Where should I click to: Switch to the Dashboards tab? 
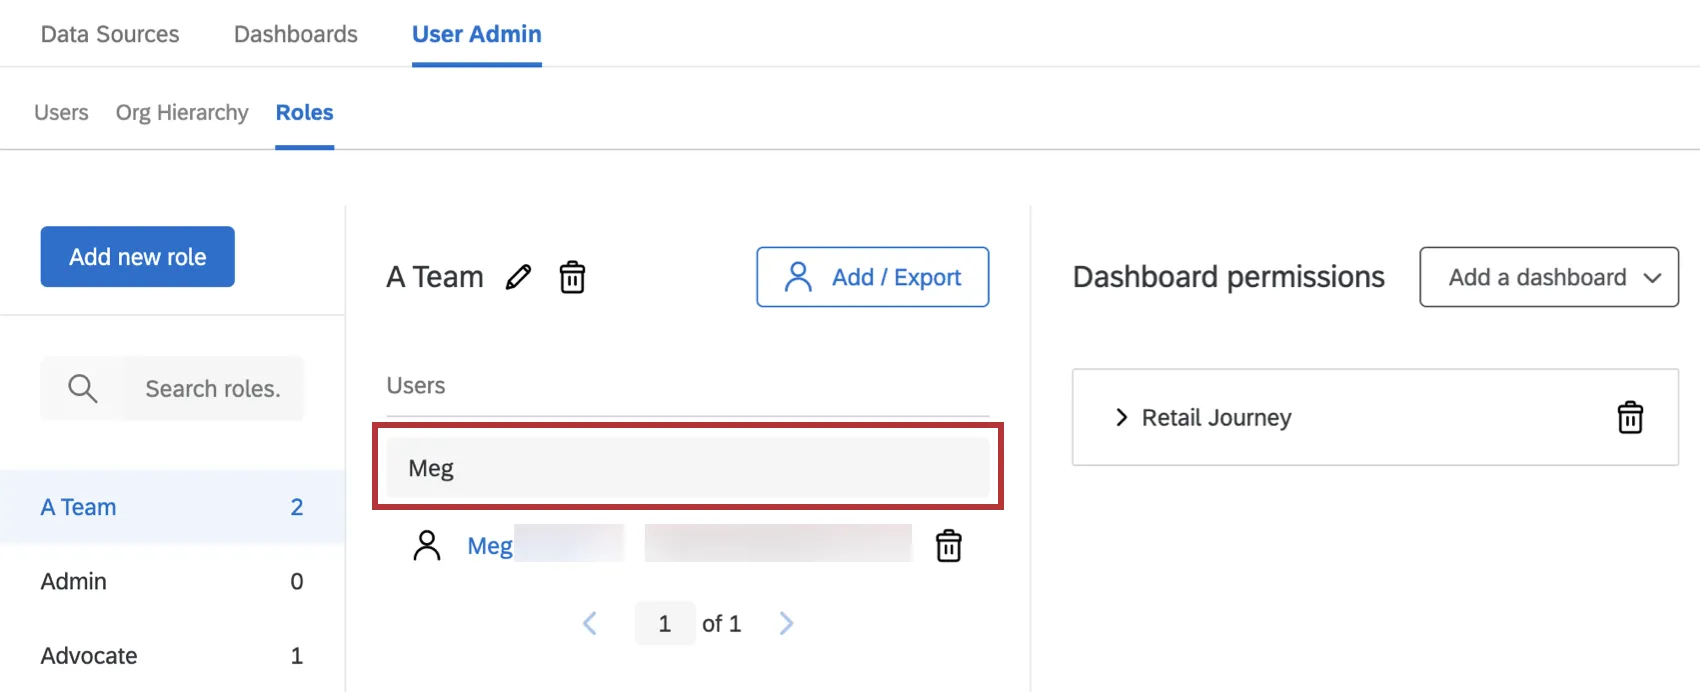coord(295,33)
